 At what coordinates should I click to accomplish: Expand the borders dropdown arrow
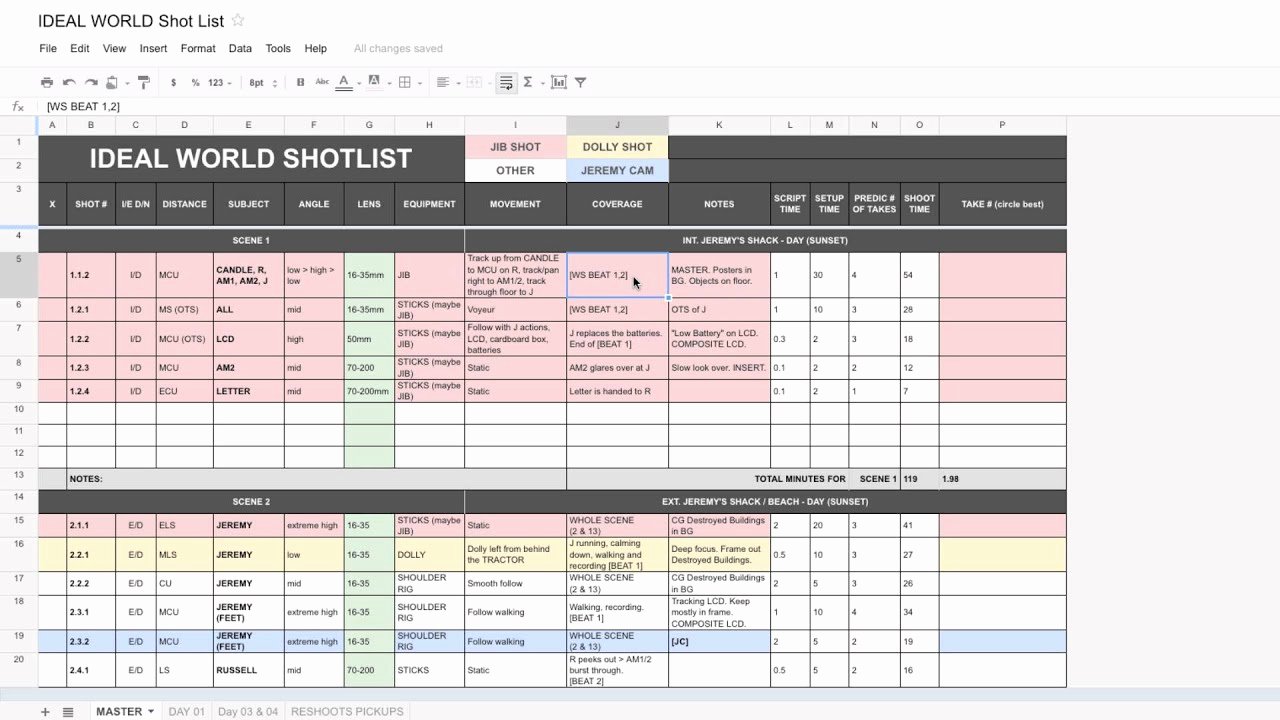pos(420,83)
